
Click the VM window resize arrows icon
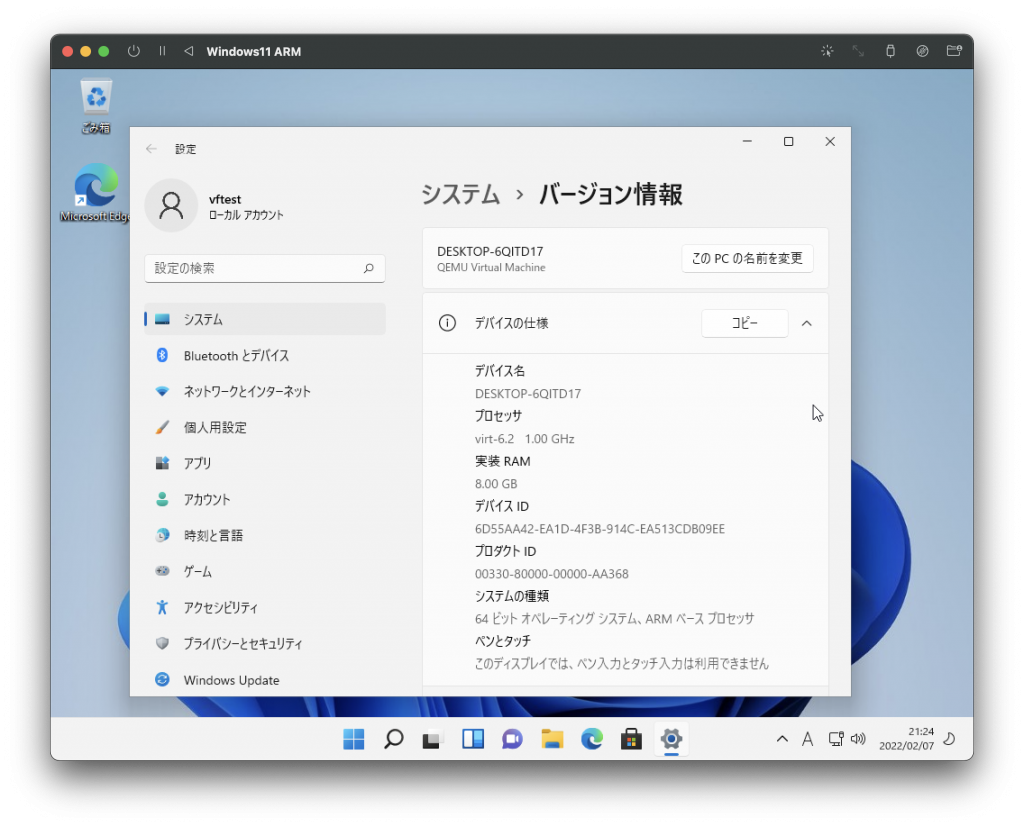[x=858, y=51]
